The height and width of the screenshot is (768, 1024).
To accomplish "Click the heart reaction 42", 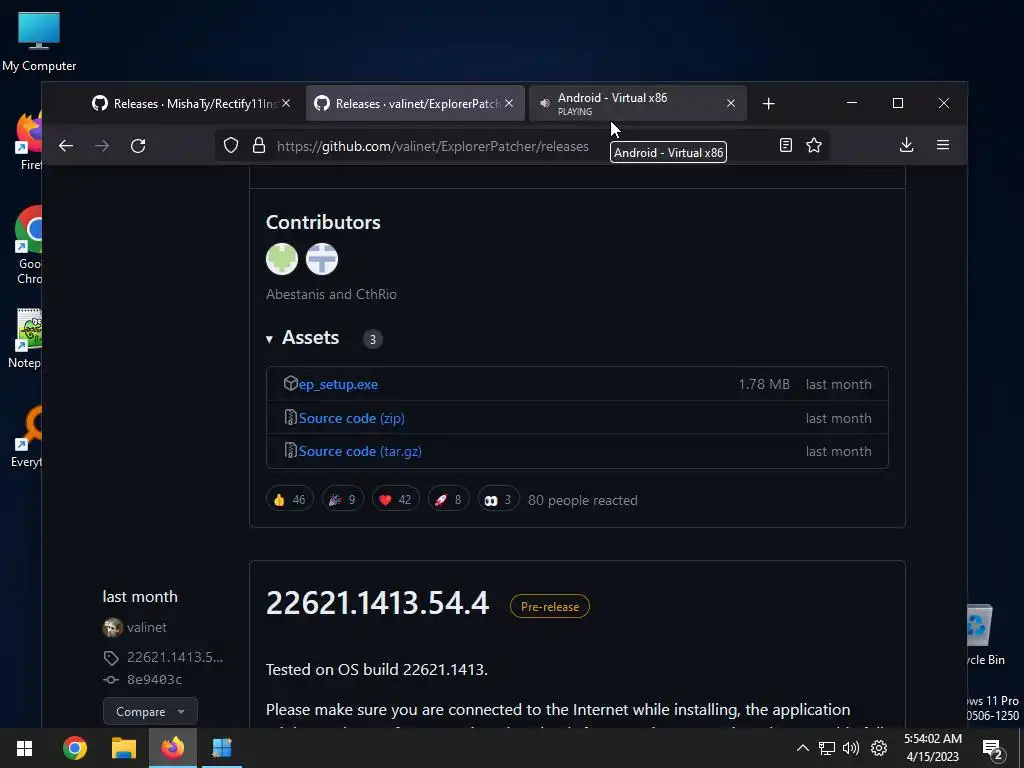I will tap(395, 500).
